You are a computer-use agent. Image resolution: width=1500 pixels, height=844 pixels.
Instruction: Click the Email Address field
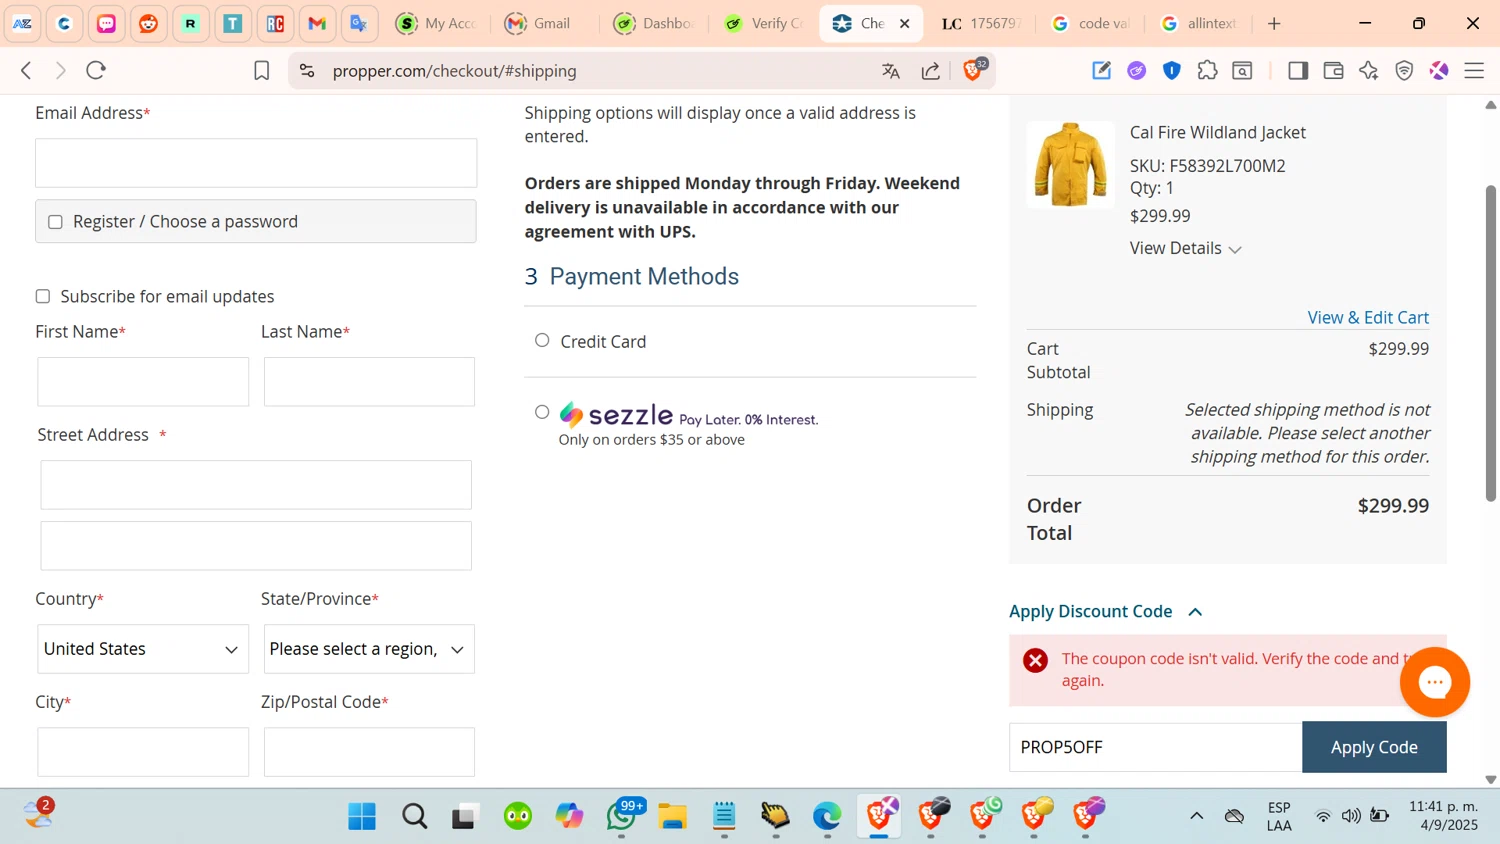[256, 163]
